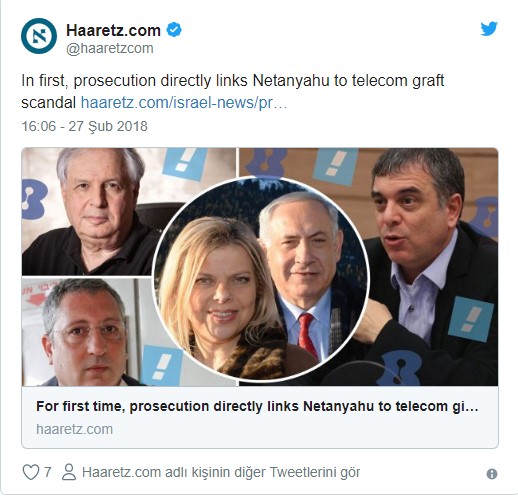
Task: Select 'Haaretz.com adlı kişinin diğer Tweetlerini gör'
Action: click(221, 472)
